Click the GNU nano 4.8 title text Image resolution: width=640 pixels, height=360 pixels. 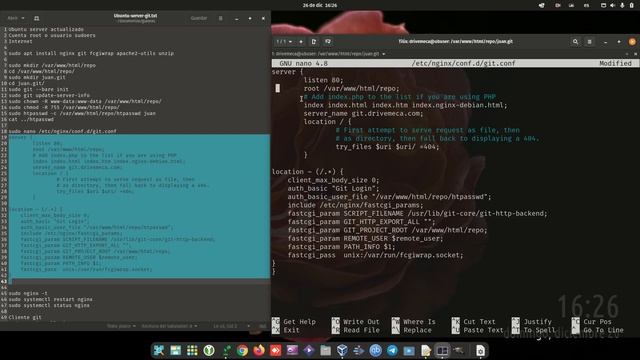point(303,64)
